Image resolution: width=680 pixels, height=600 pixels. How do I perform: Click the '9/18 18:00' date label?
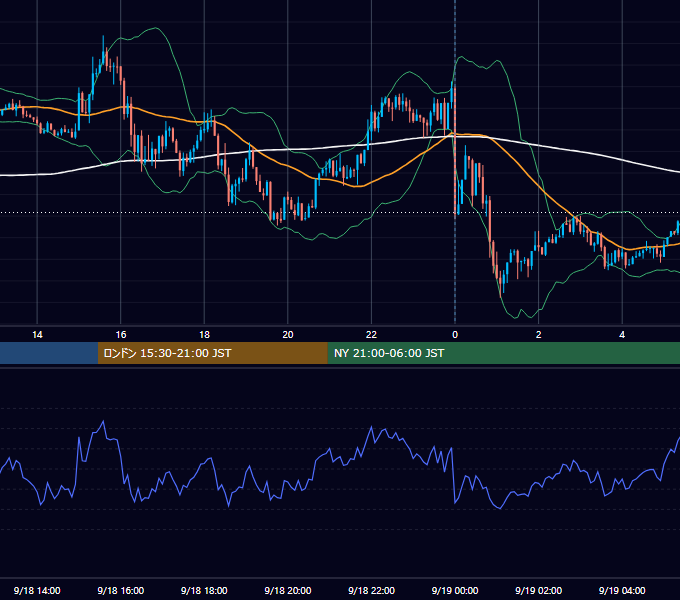[204, 590]
